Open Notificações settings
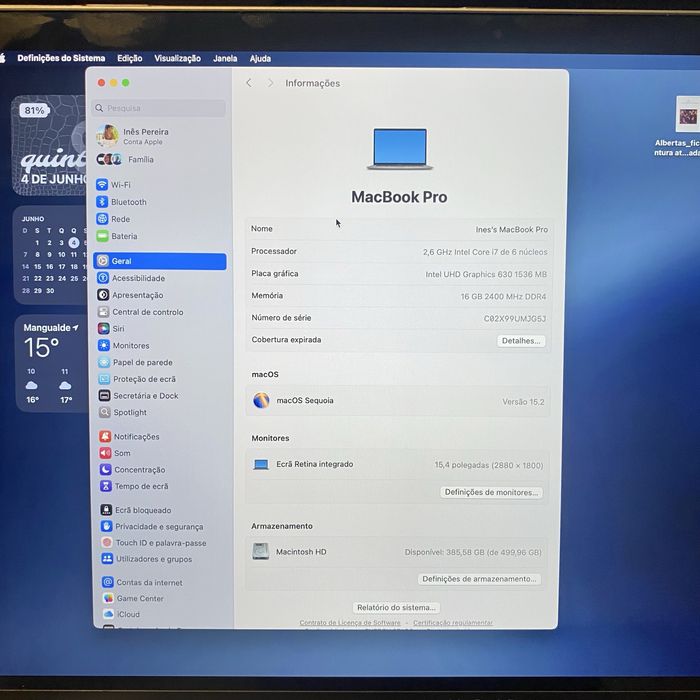The image size is (700, 700). click(x=129, y=437)
